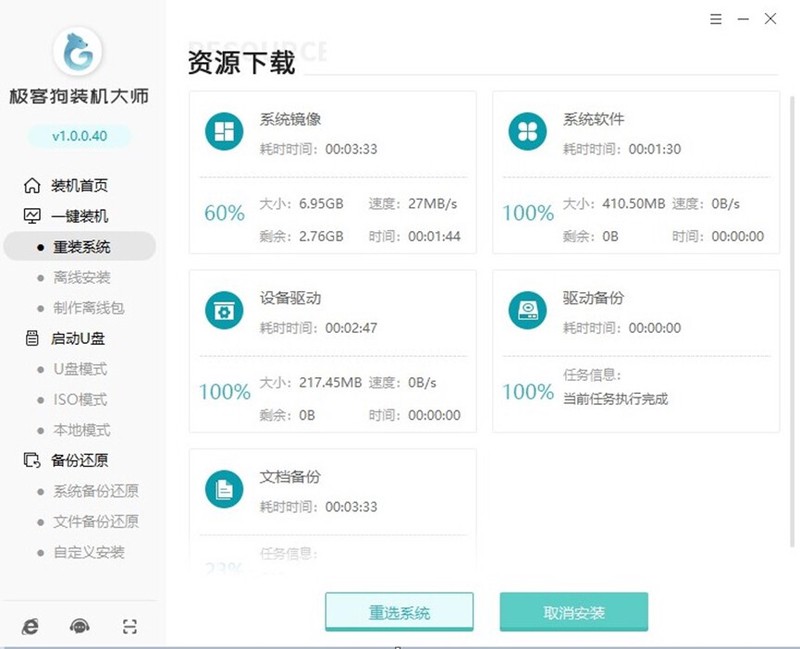Click 100% progress of 系统软件
The image size is (800, 649).
point(528,213)
